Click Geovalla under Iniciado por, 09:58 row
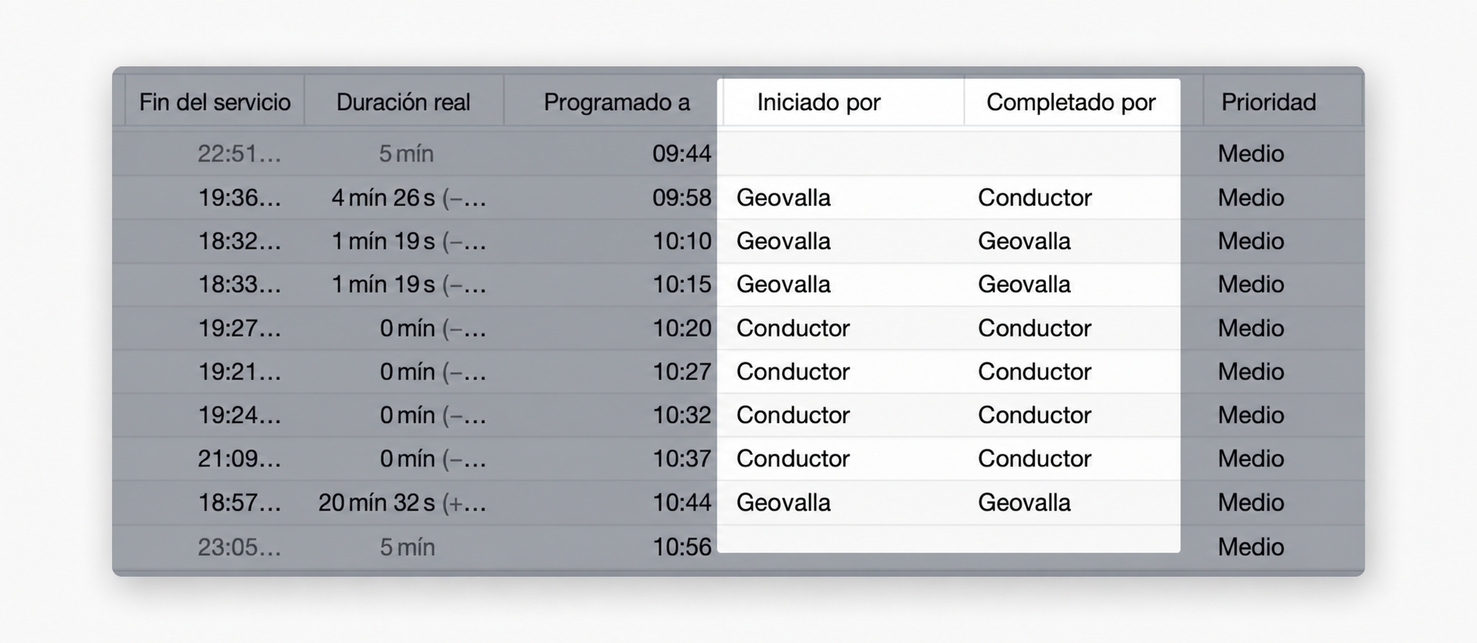This screenshot has height=643, width=1477. coord(783,198)
